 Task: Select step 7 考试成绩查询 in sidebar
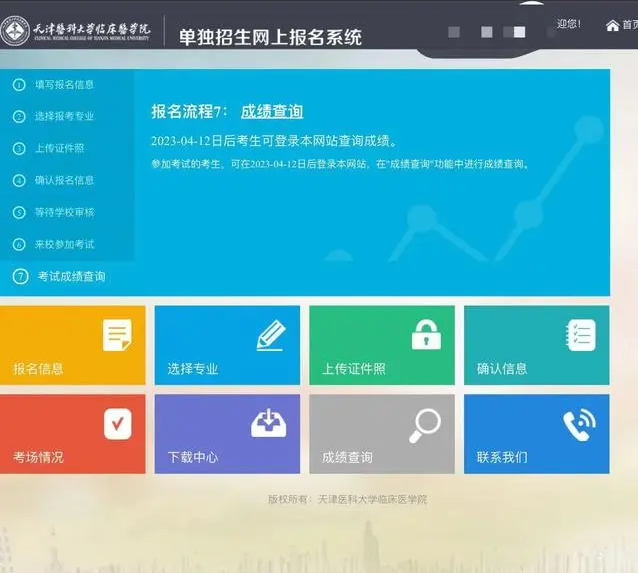pos(71,276)
